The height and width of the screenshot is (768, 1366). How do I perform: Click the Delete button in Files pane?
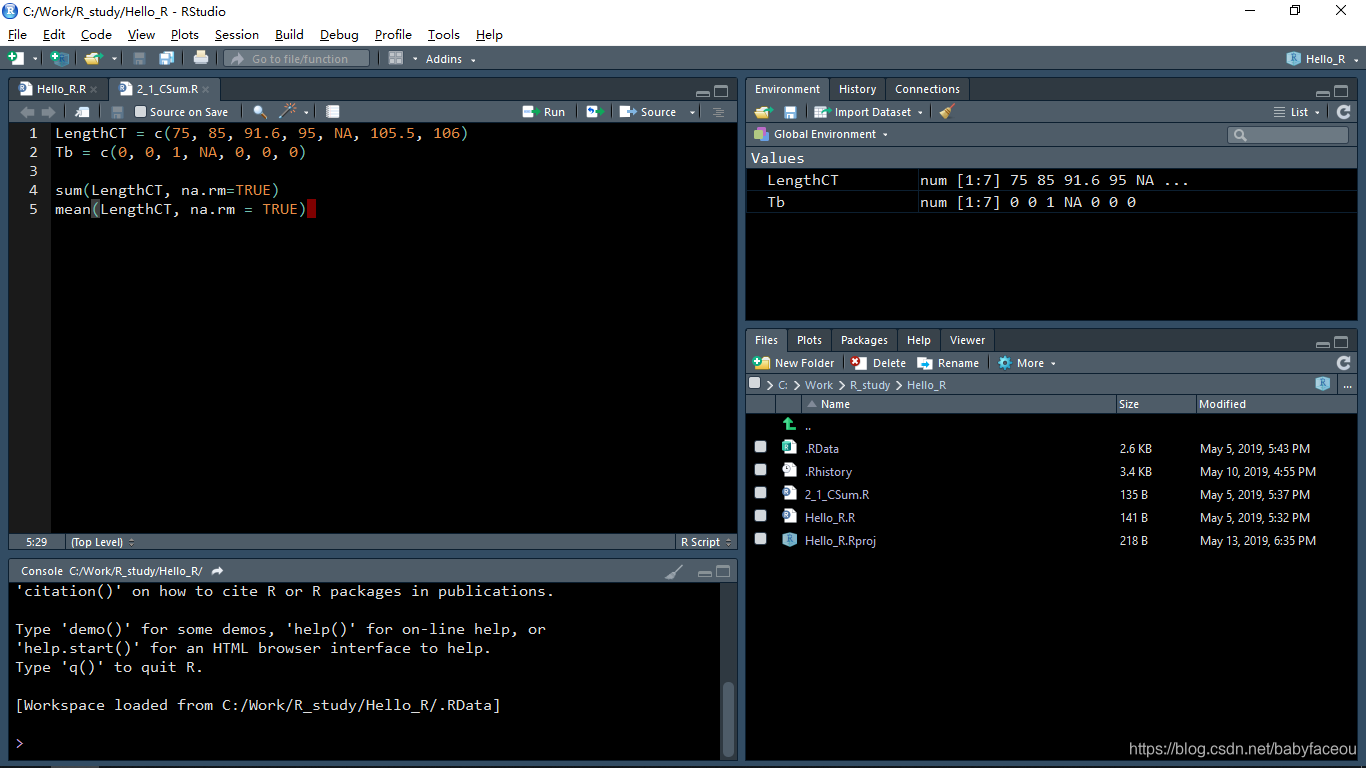pyautogui.click(x=879, y=363)
